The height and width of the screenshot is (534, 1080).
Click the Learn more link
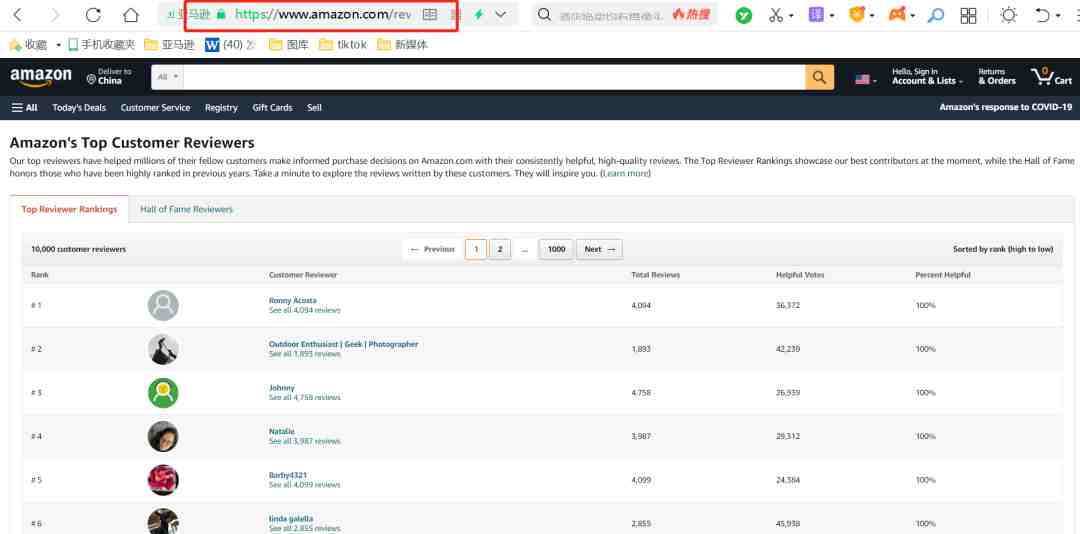[625, 174]
